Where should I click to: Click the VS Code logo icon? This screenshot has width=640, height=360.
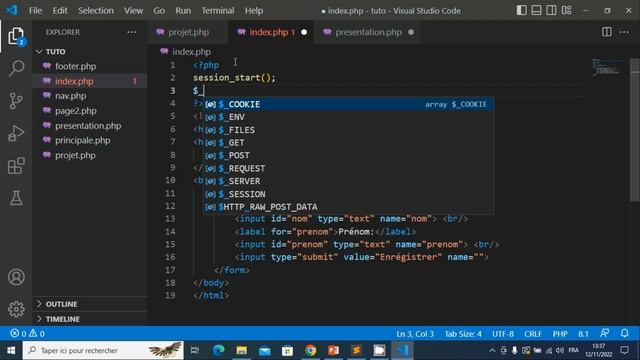12,10
